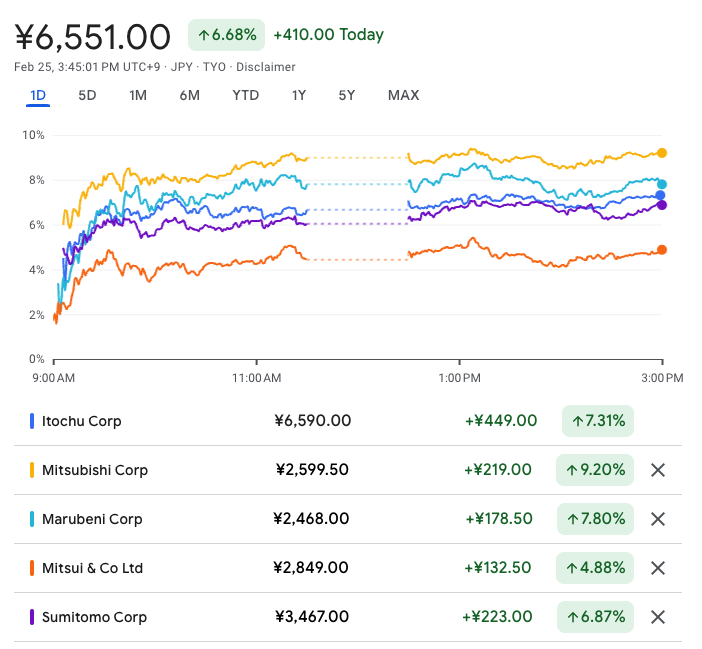Switch chart to 1Y range
Image resolution: width=702 pixels, height=649 pixels.
(x=299, y=95)
